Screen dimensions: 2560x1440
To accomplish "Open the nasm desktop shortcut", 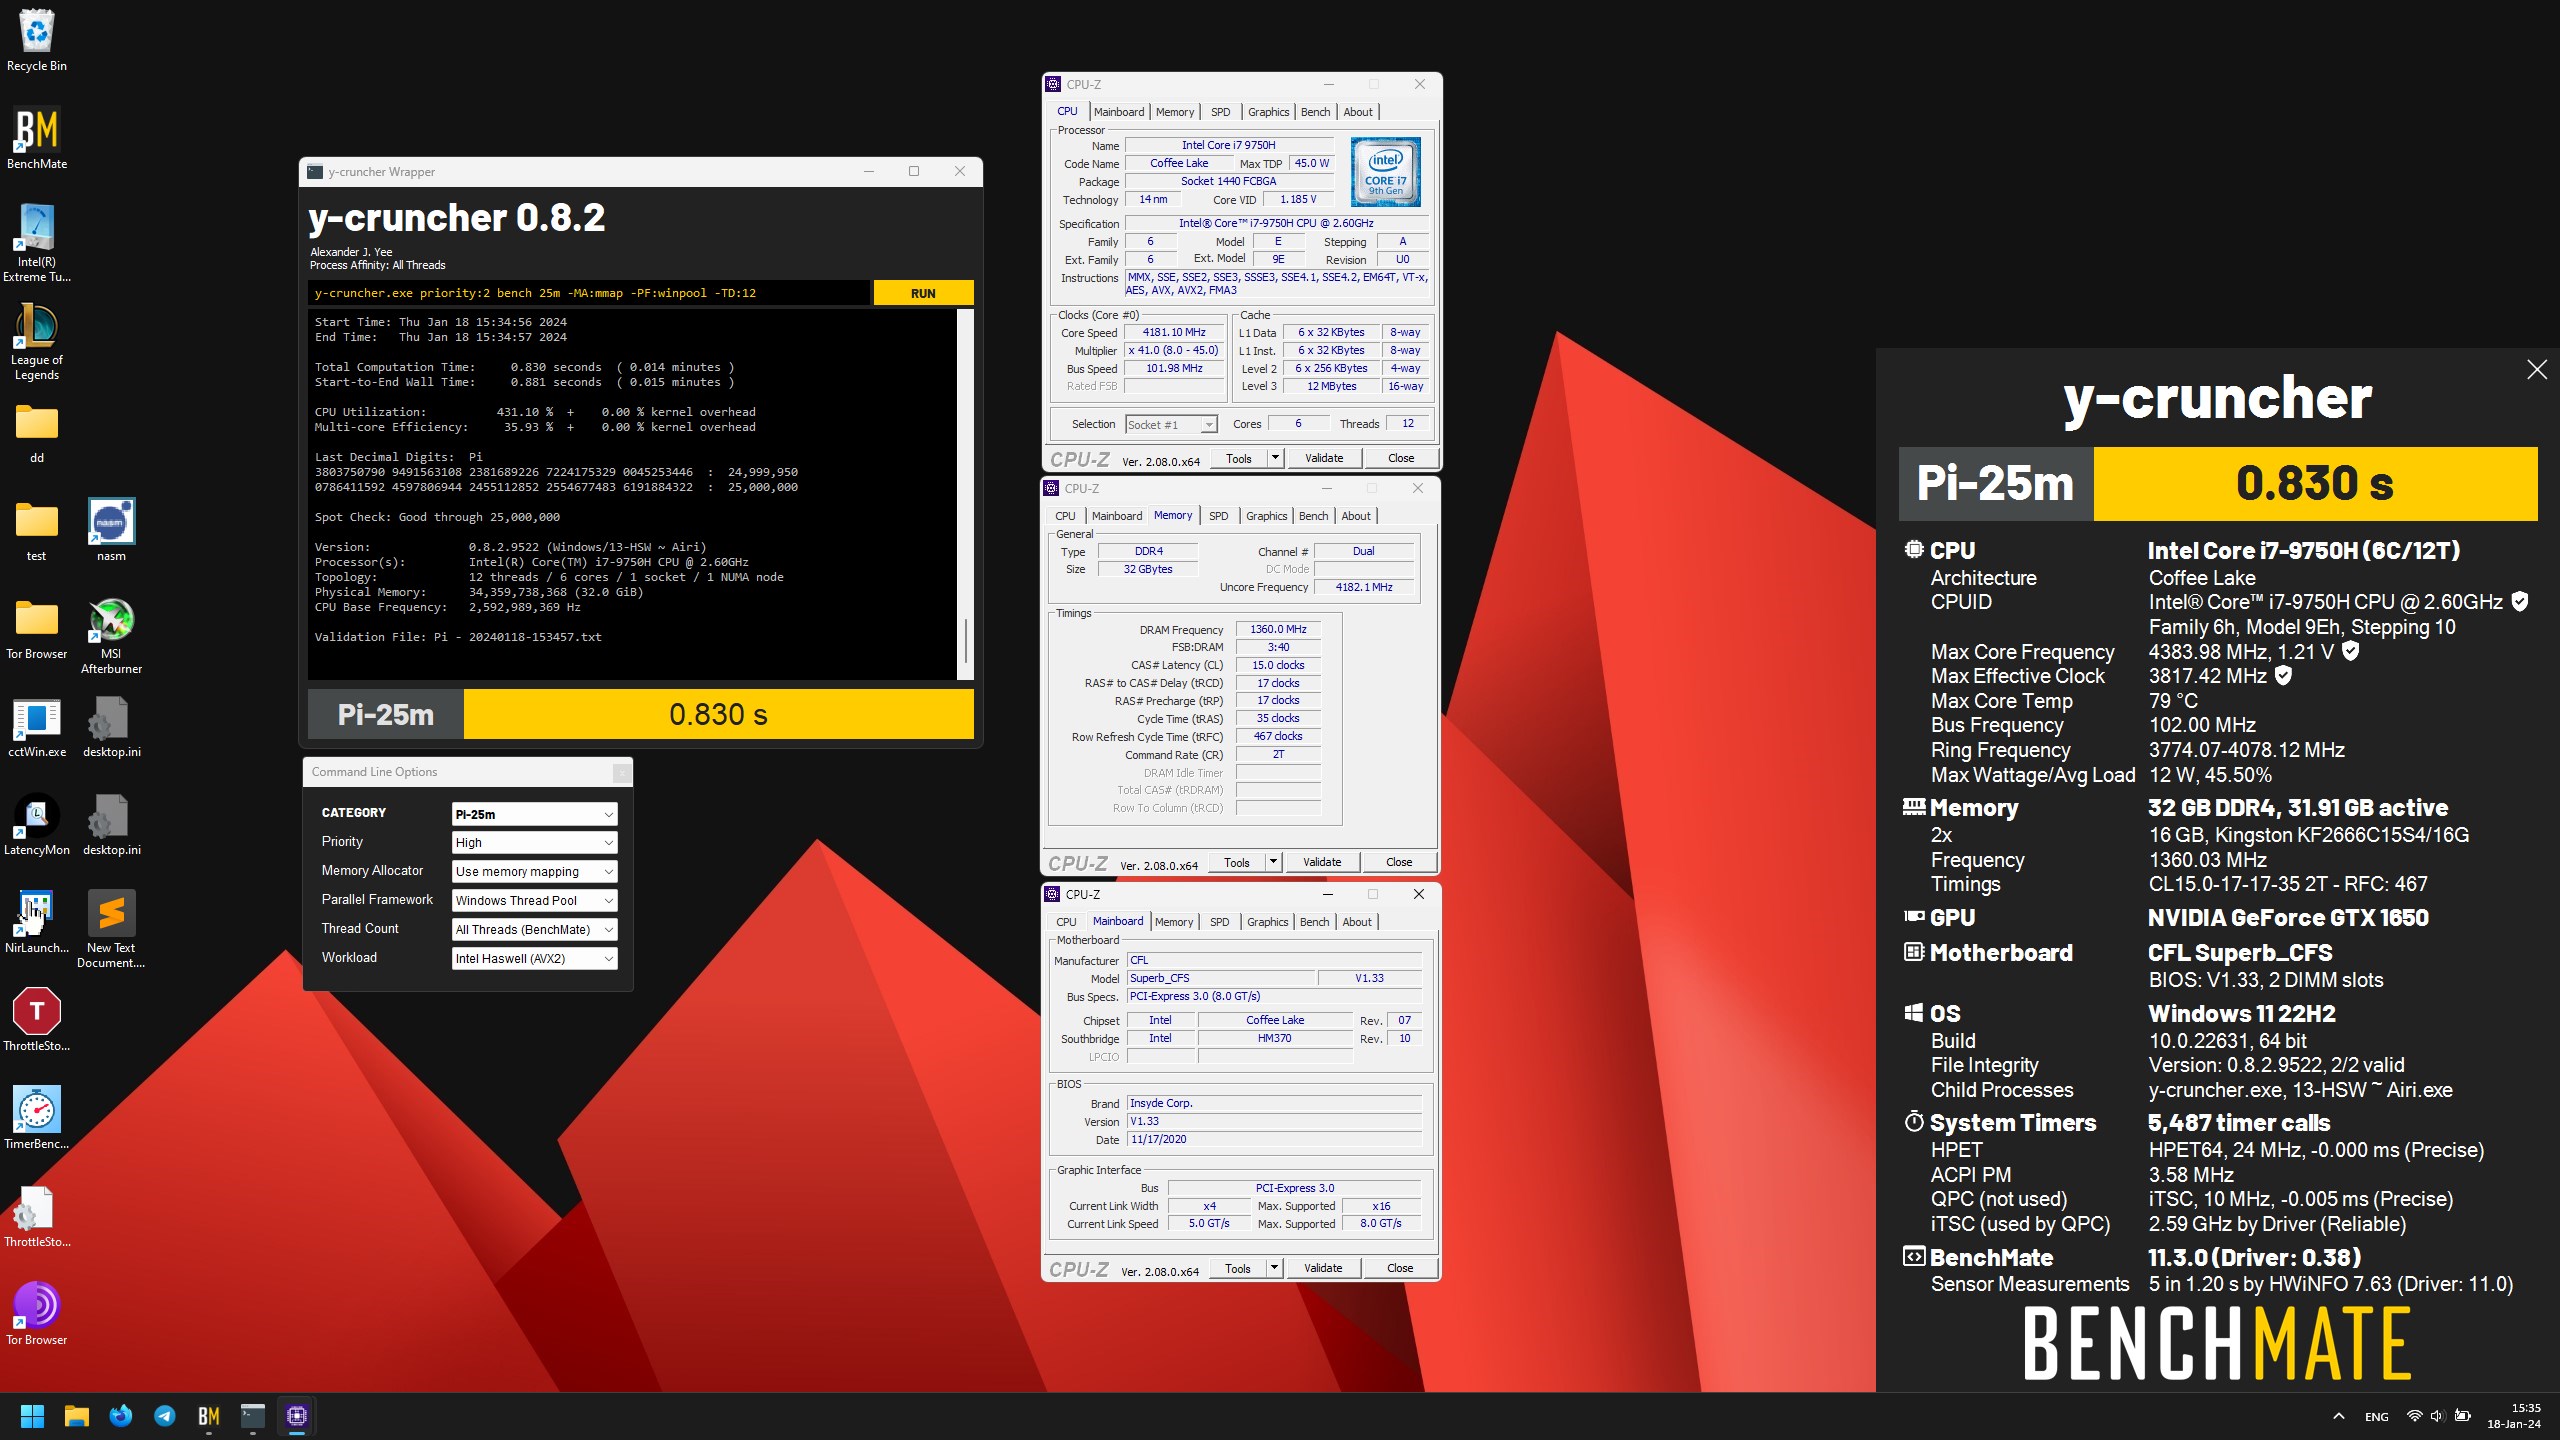I will (x=111, y=531).
